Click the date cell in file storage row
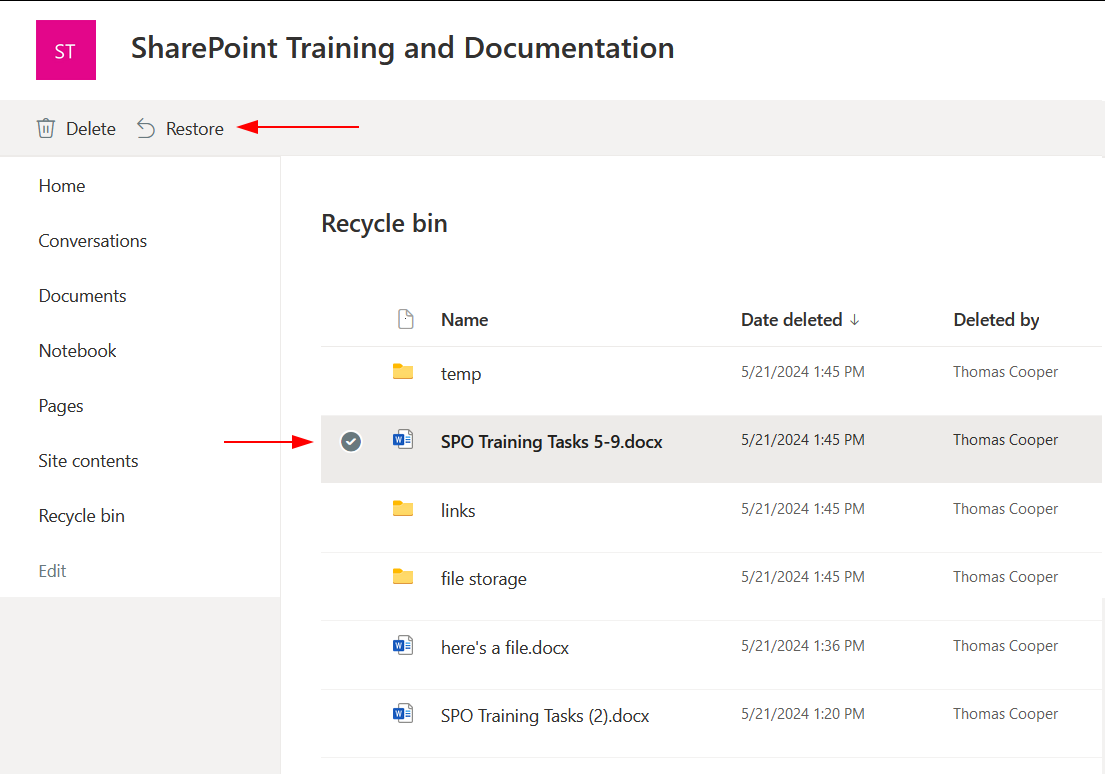 click(803, 577)
